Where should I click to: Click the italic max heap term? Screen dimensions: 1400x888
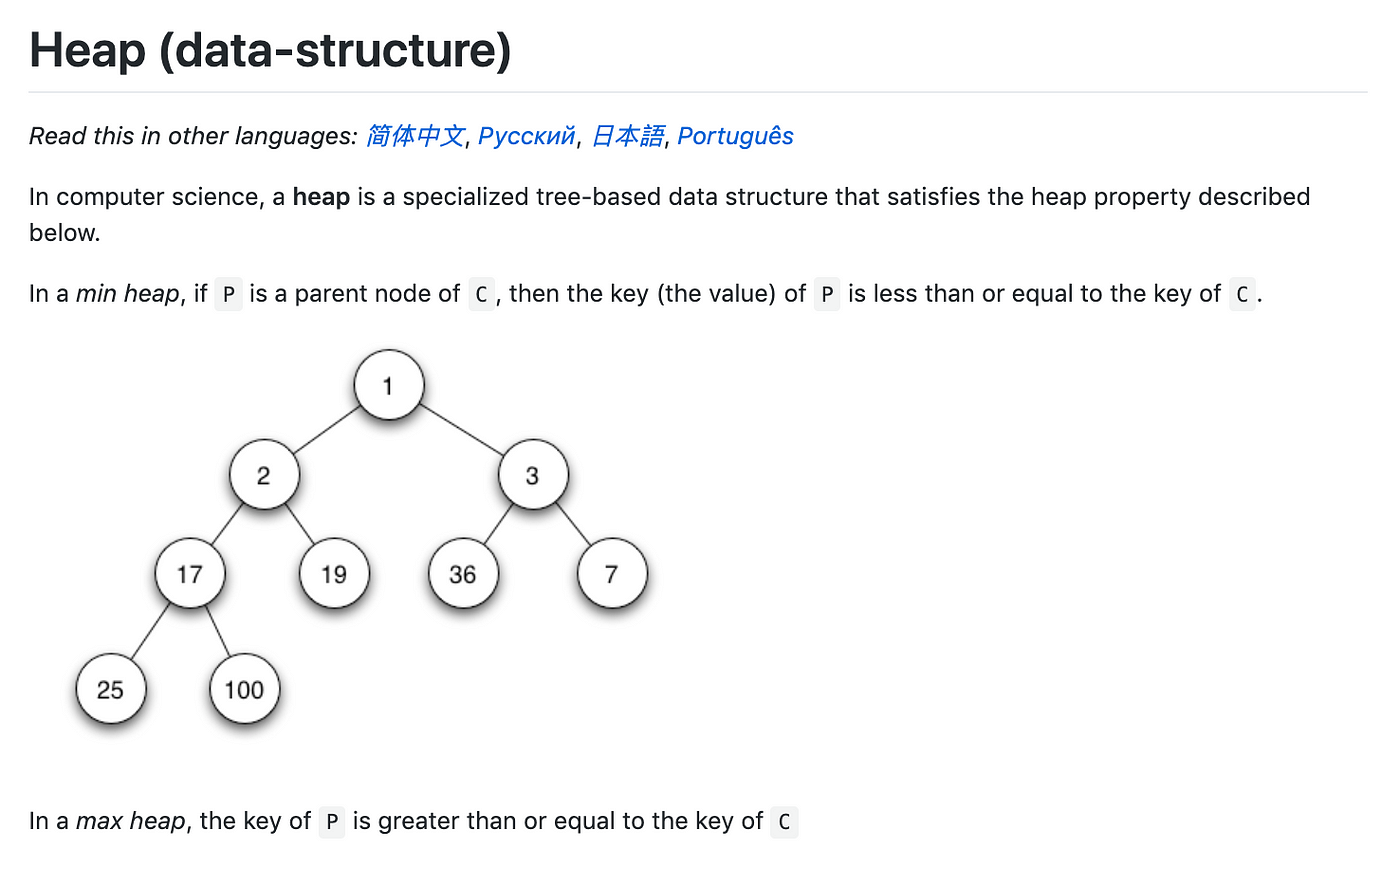click(131, 821)
